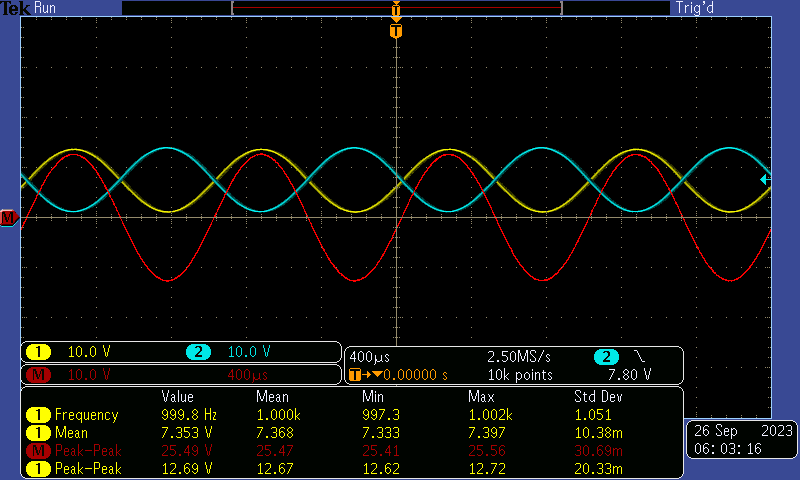Click the 400µs timebase readout
This screenshot has height=480, width=800.
point(369,357)
